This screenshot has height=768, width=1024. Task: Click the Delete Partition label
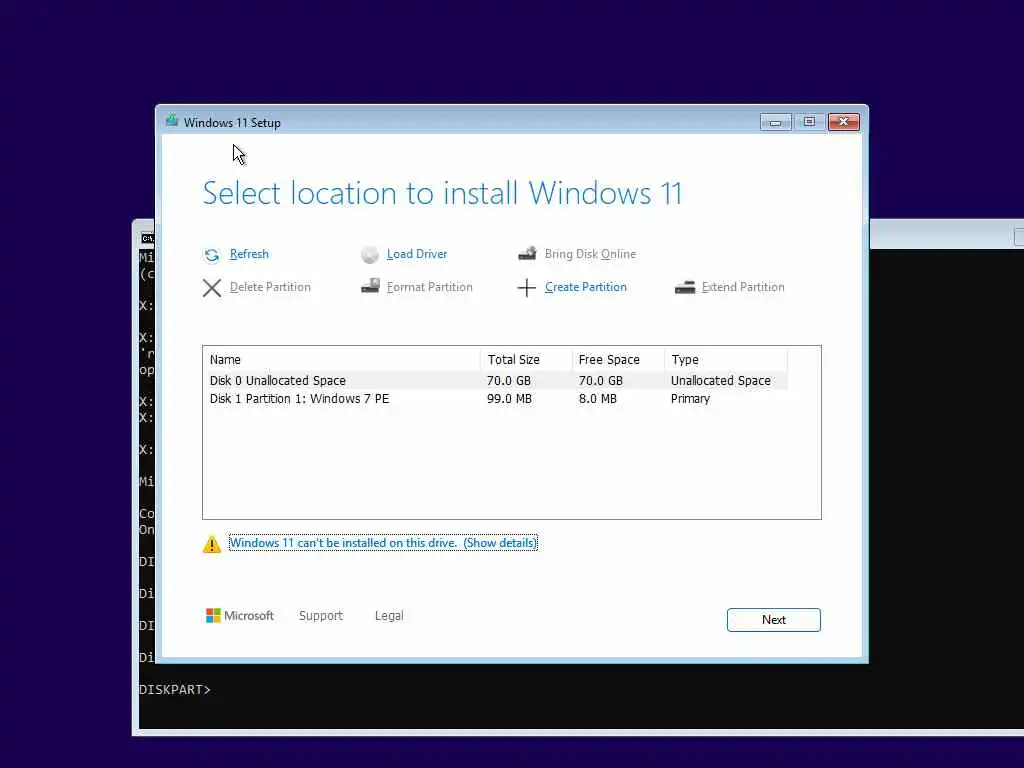click(x=270, y=287)
